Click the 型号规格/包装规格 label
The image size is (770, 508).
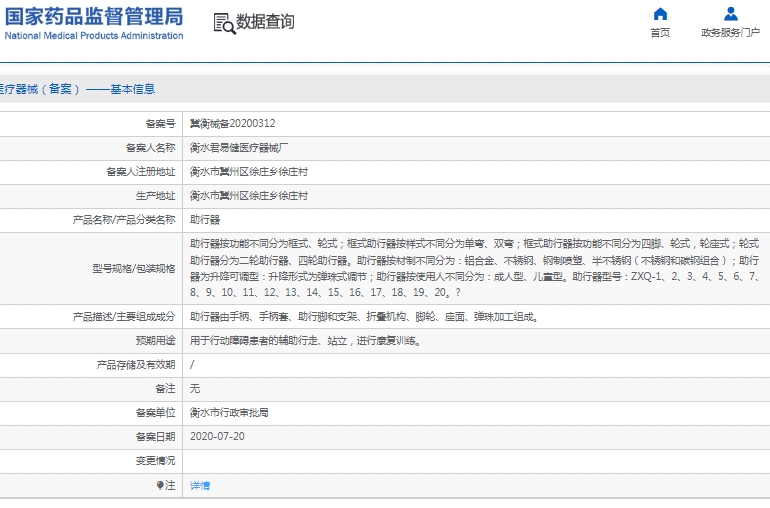(134, 268)
